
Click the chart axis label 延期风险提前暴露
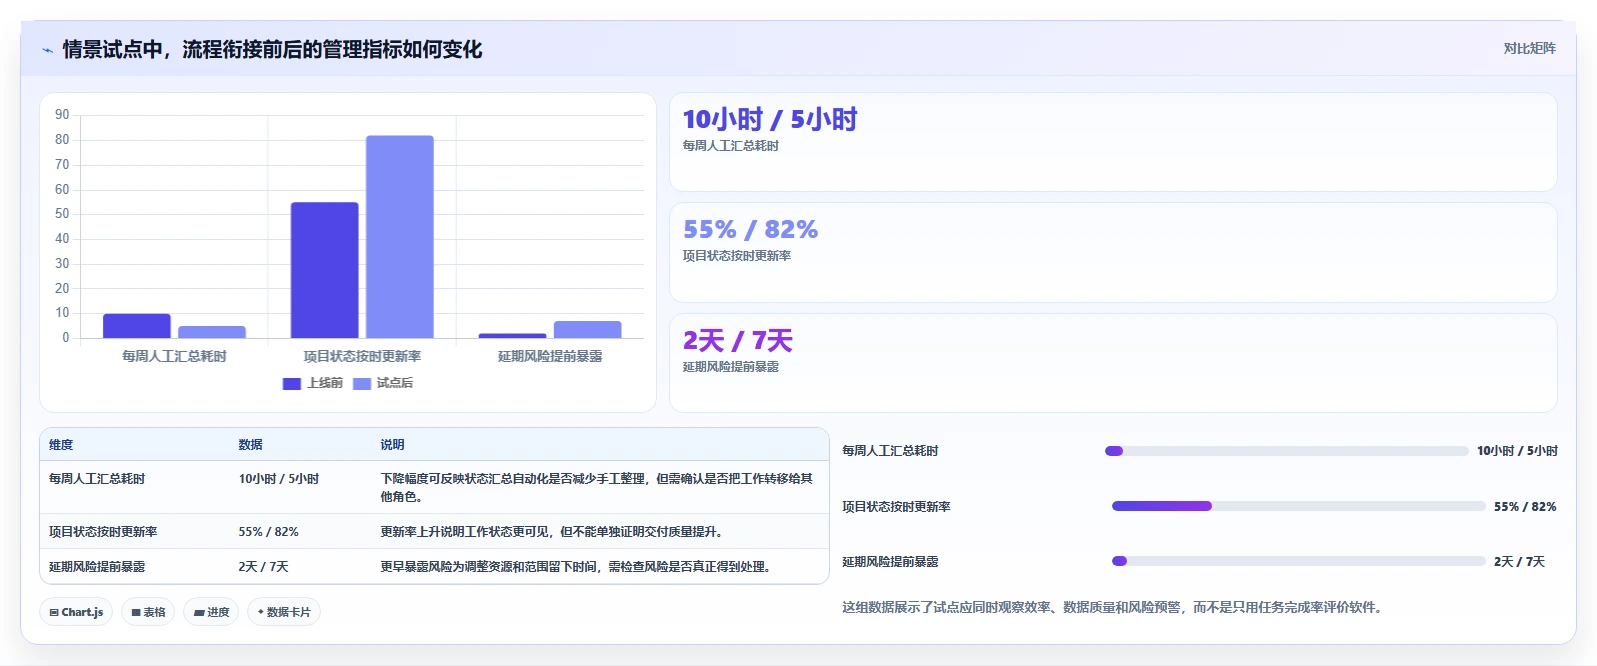(550, 356)
